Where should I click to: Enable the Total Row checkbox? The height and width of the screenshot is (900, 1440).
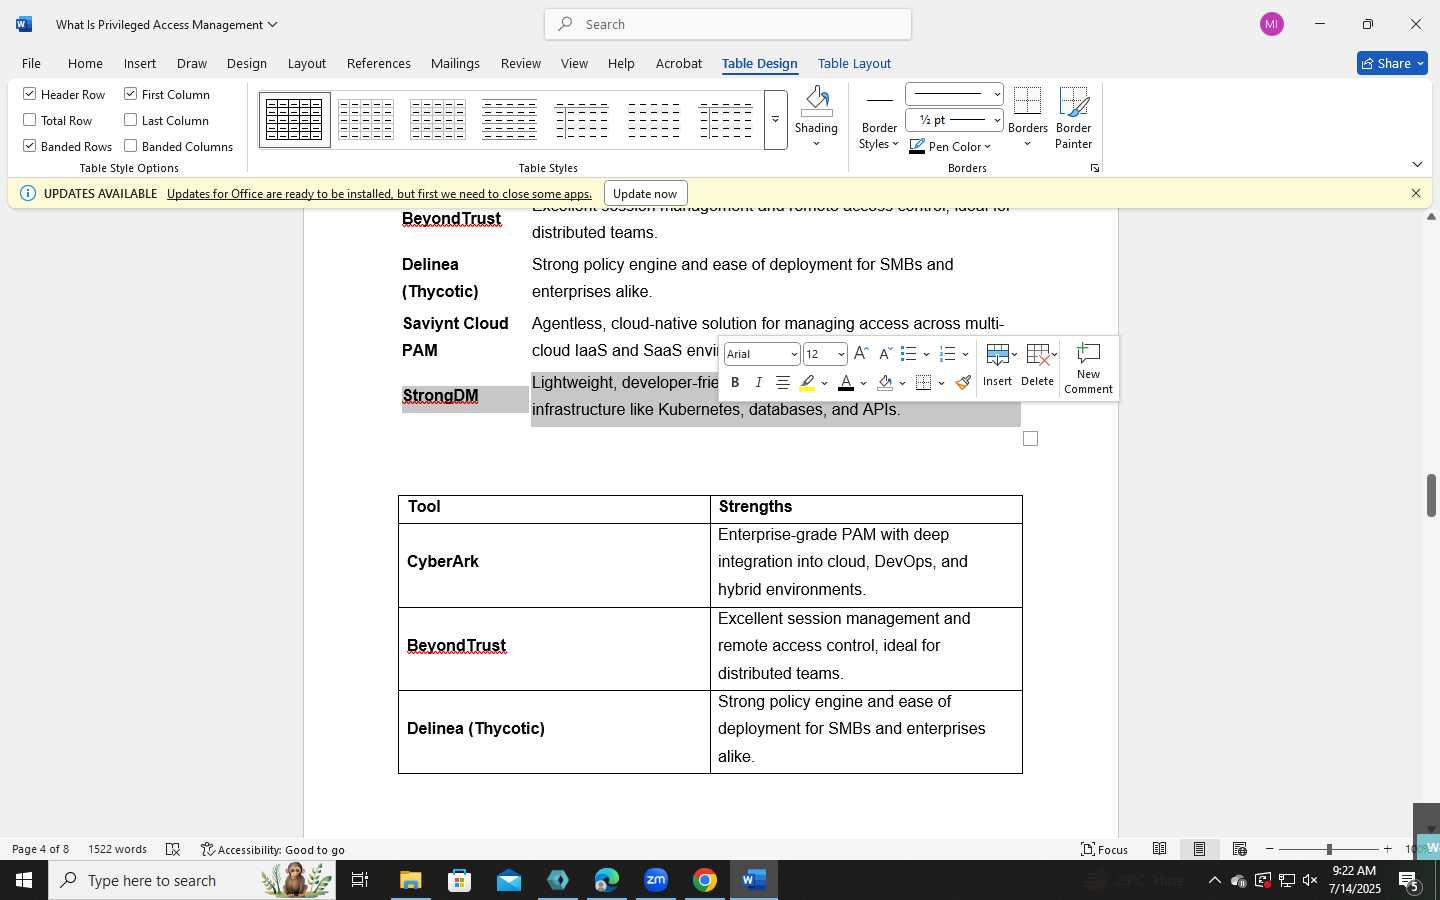tap(57, 120)
